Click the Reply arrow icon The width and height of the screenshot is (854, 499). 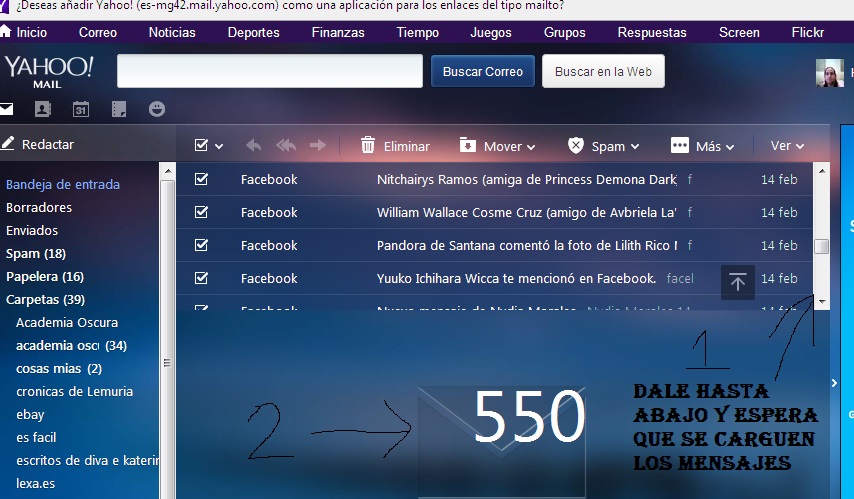pyautogui.click(x=253, y=145)
